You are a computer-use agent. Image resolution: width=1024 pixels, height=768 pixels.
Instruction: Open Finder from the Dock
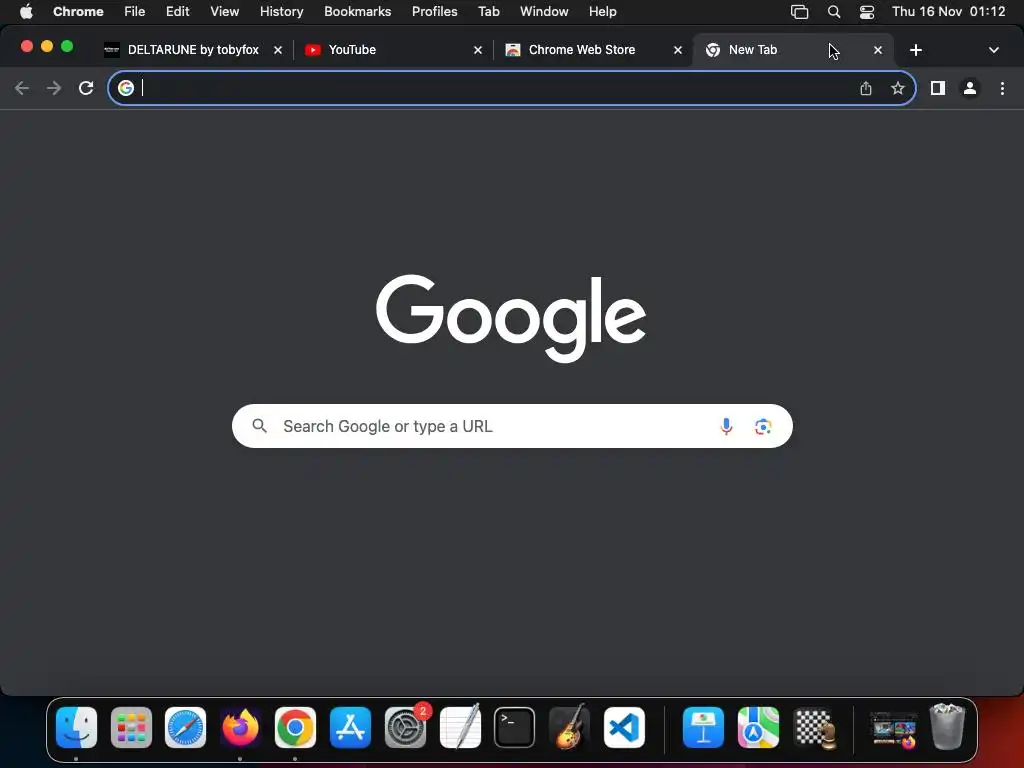tap(76, 727)
